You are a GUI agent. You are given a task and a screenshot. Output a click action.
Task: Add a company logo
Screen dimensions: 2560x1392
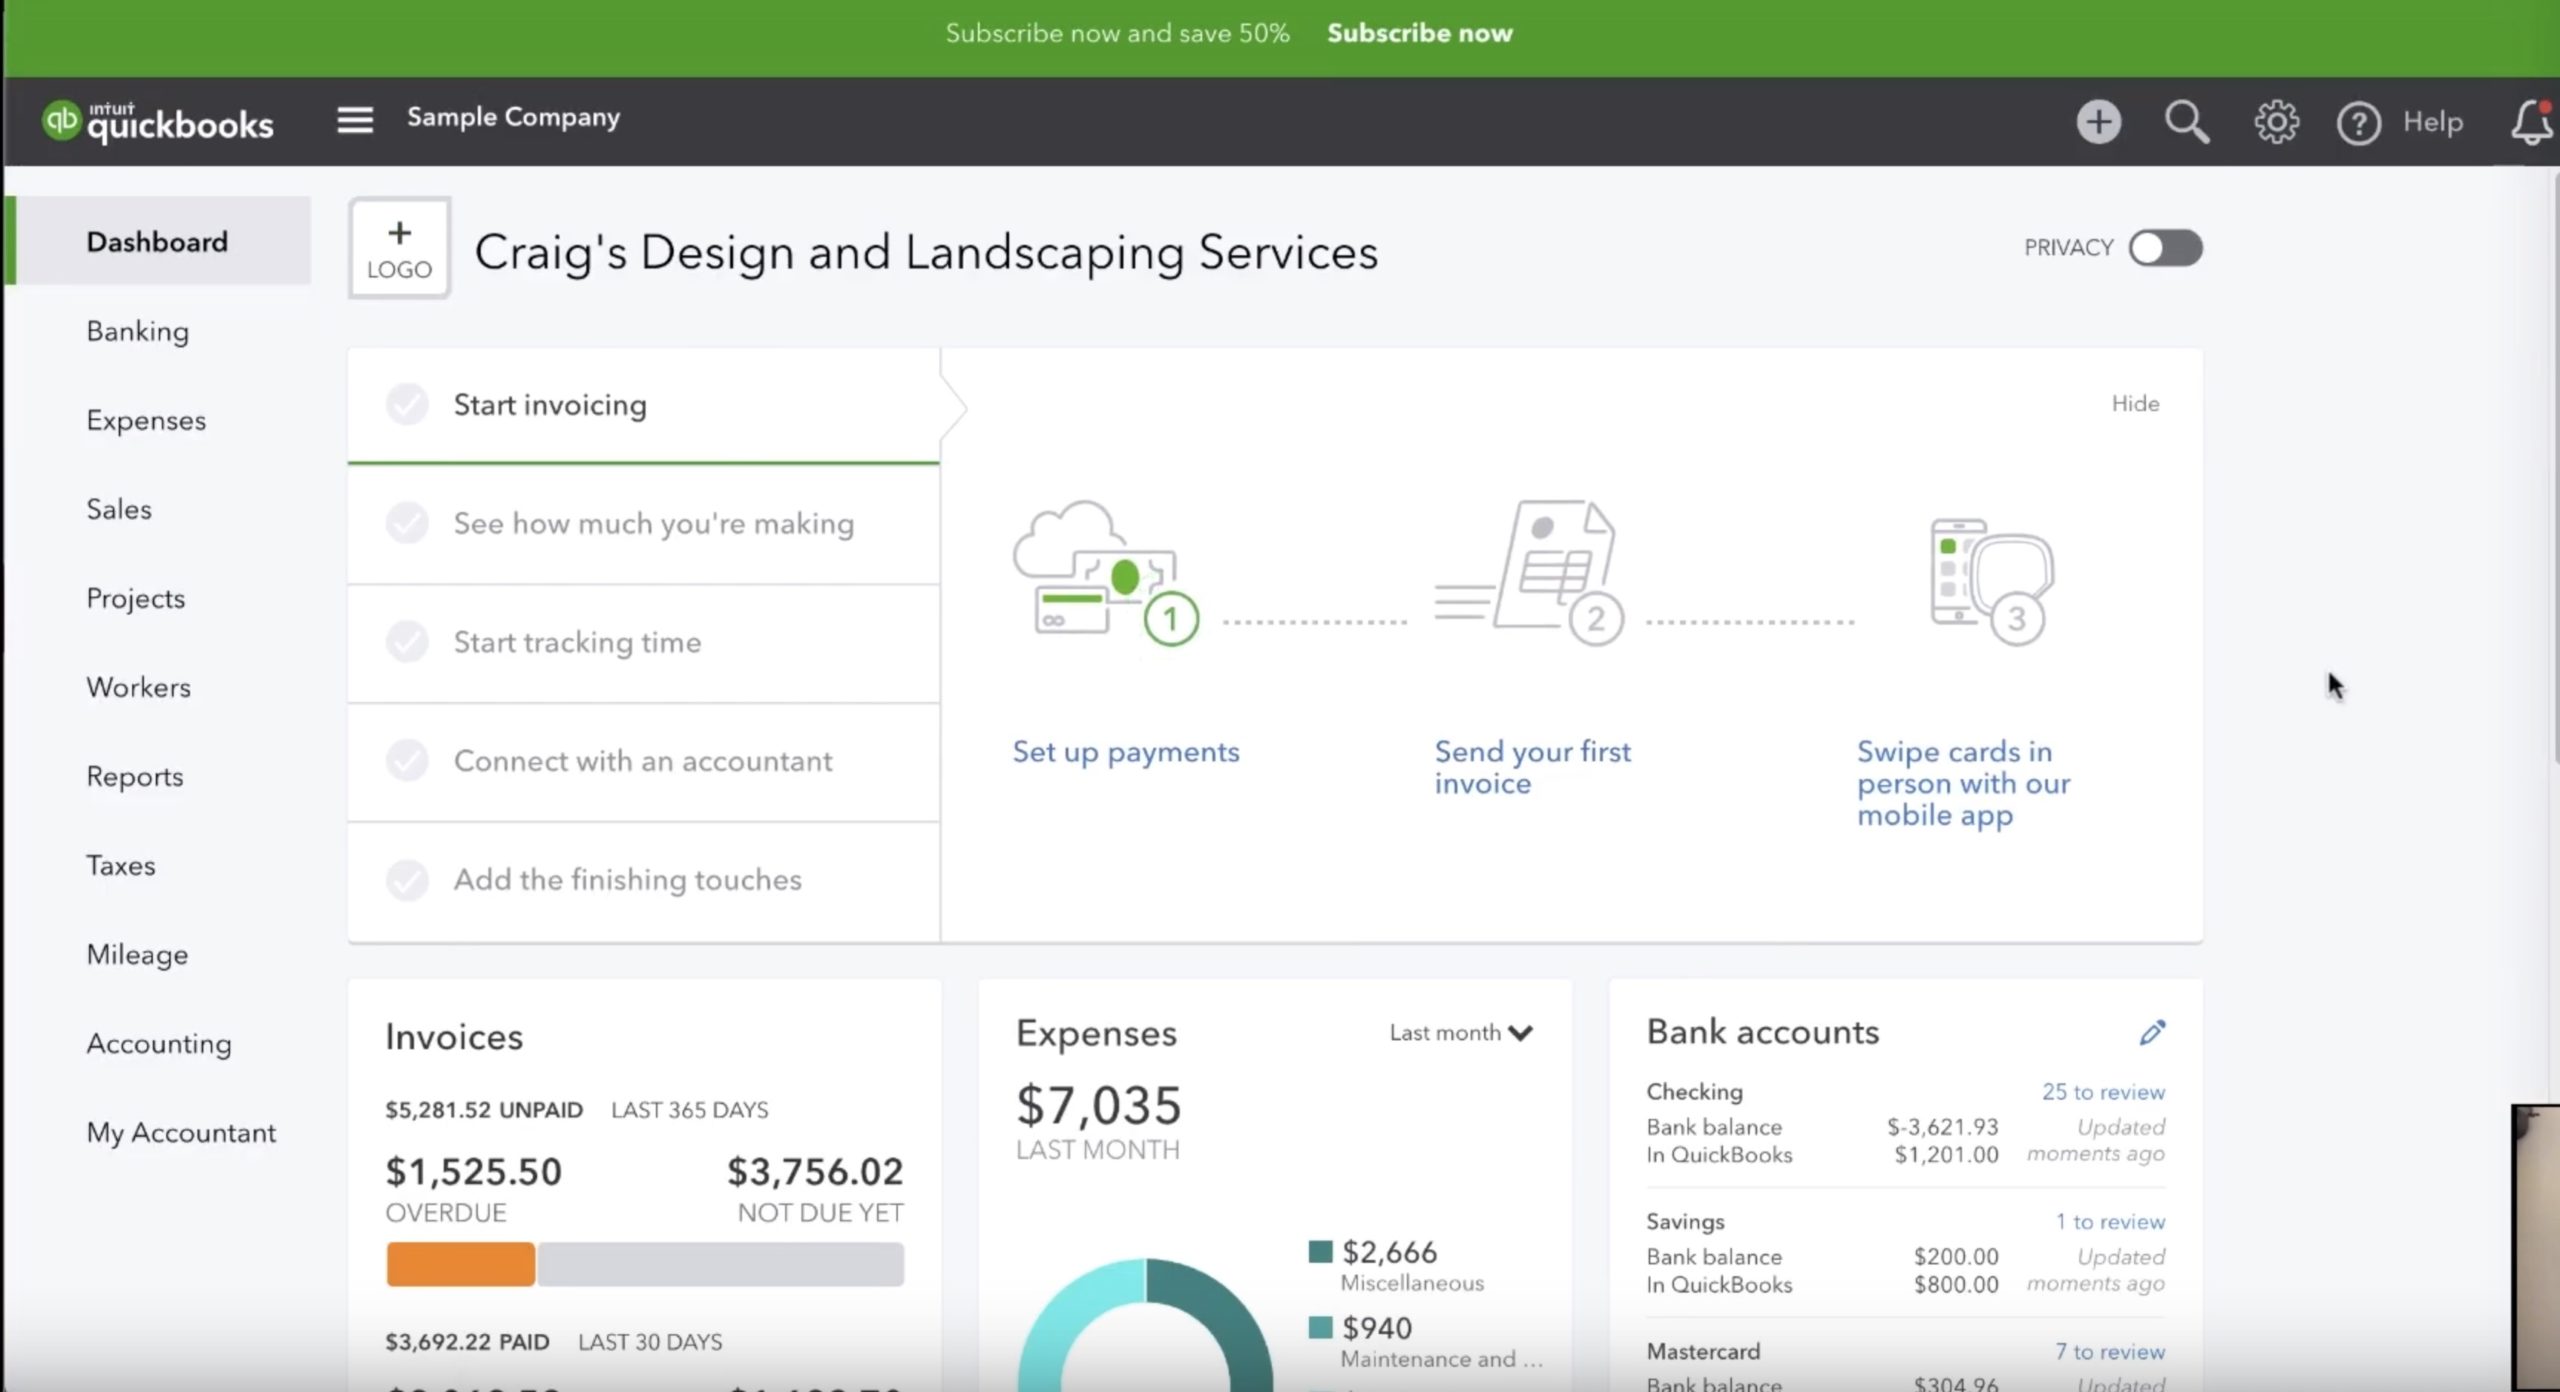pyautogui.click(x=399, y=248)
